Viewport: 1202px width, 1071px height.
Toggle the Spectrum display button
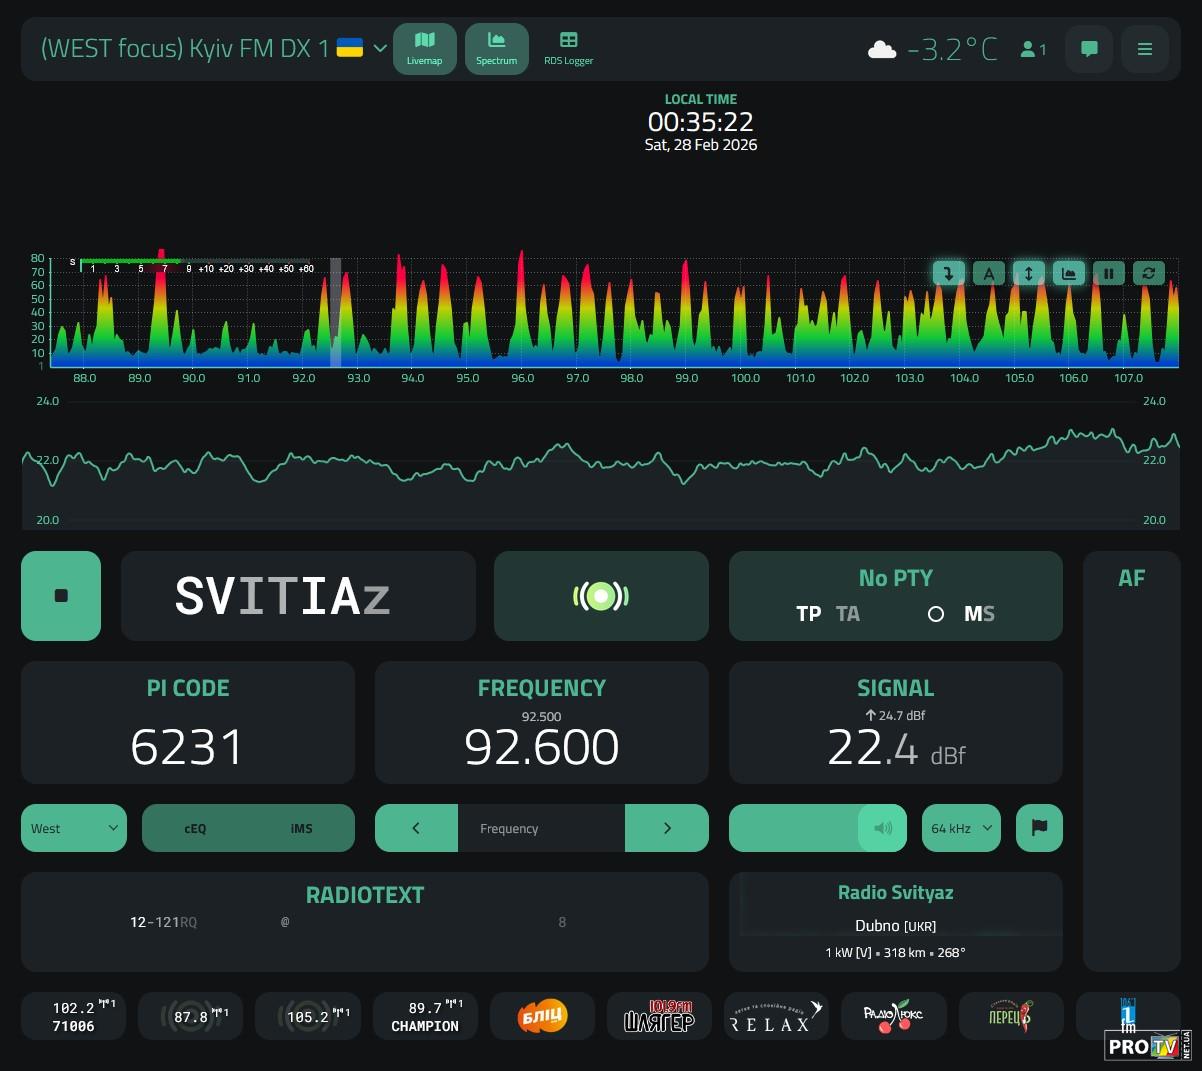point(496,49)
